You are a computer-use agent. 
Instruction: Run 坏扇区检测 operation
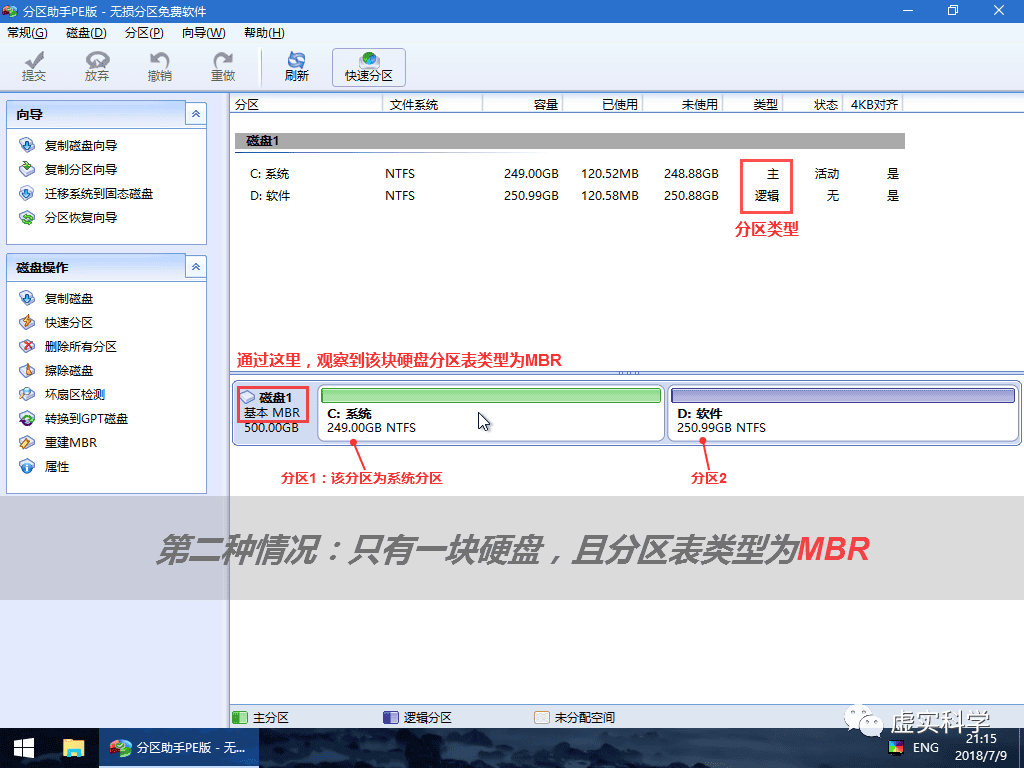point(62,394)
